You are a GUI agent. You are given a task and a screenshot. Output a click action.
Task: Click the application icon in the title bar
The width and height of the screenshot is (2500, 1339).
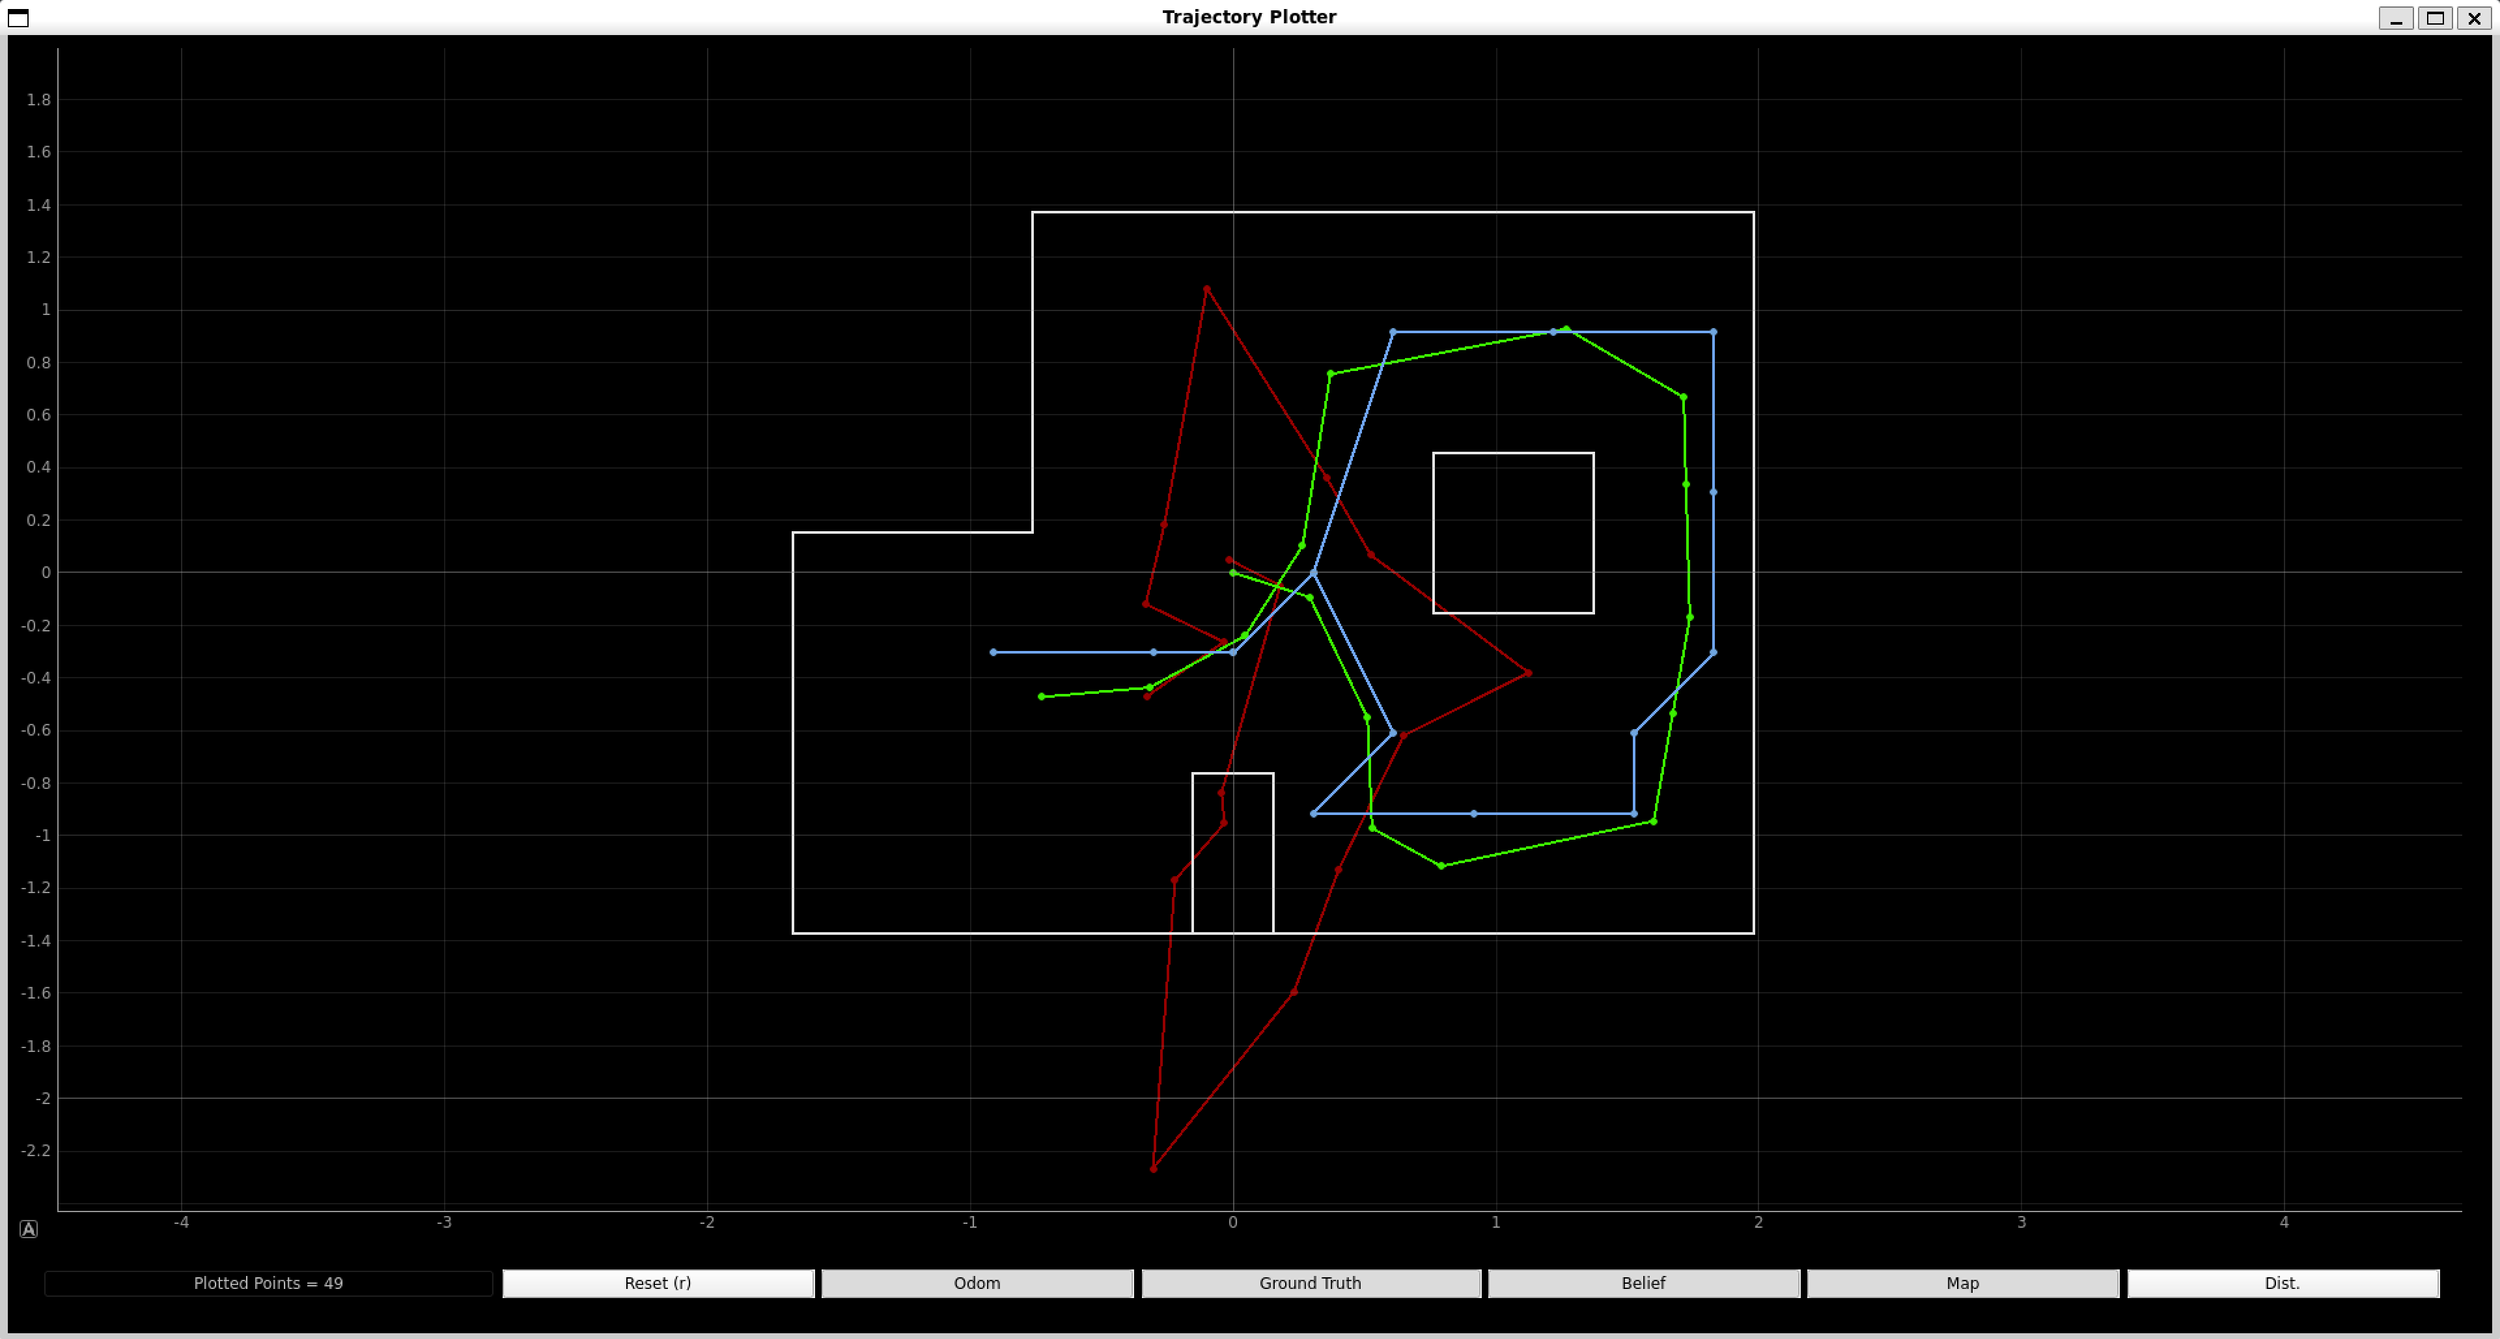[x=19, y=17]
